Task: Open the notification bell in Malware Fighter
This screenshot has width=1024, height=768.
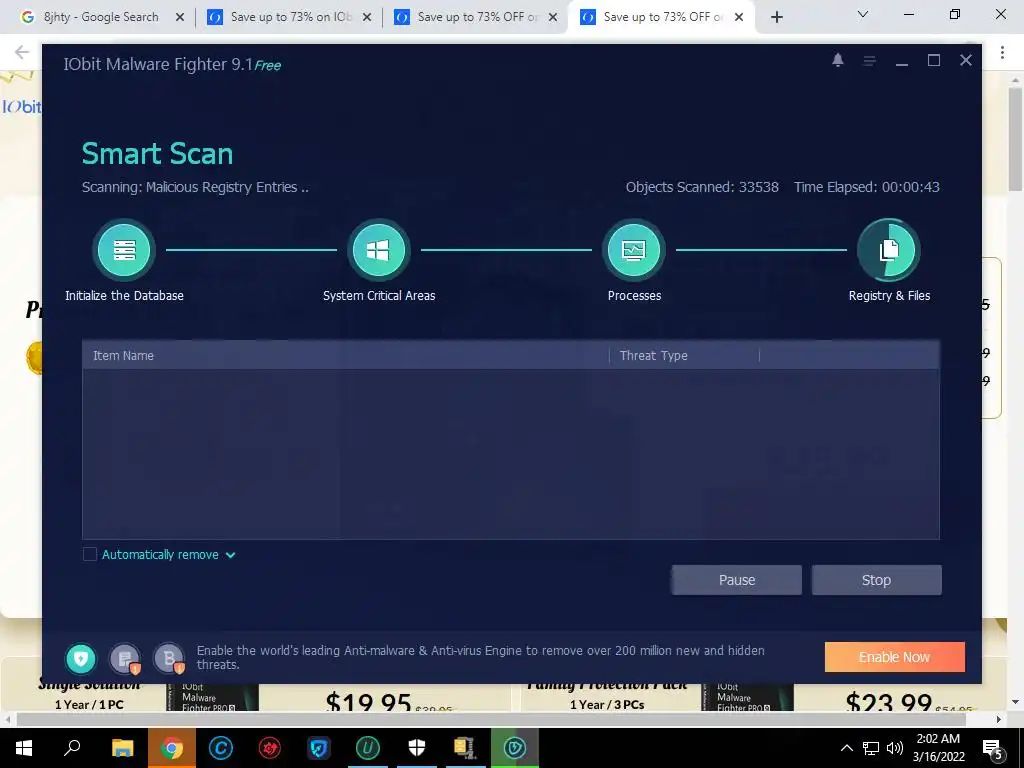Action: (838, 60)
